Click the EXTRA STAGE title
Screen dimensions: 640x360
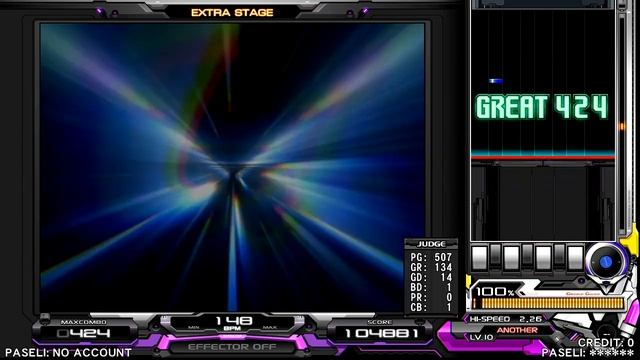[x=232, y=13]
